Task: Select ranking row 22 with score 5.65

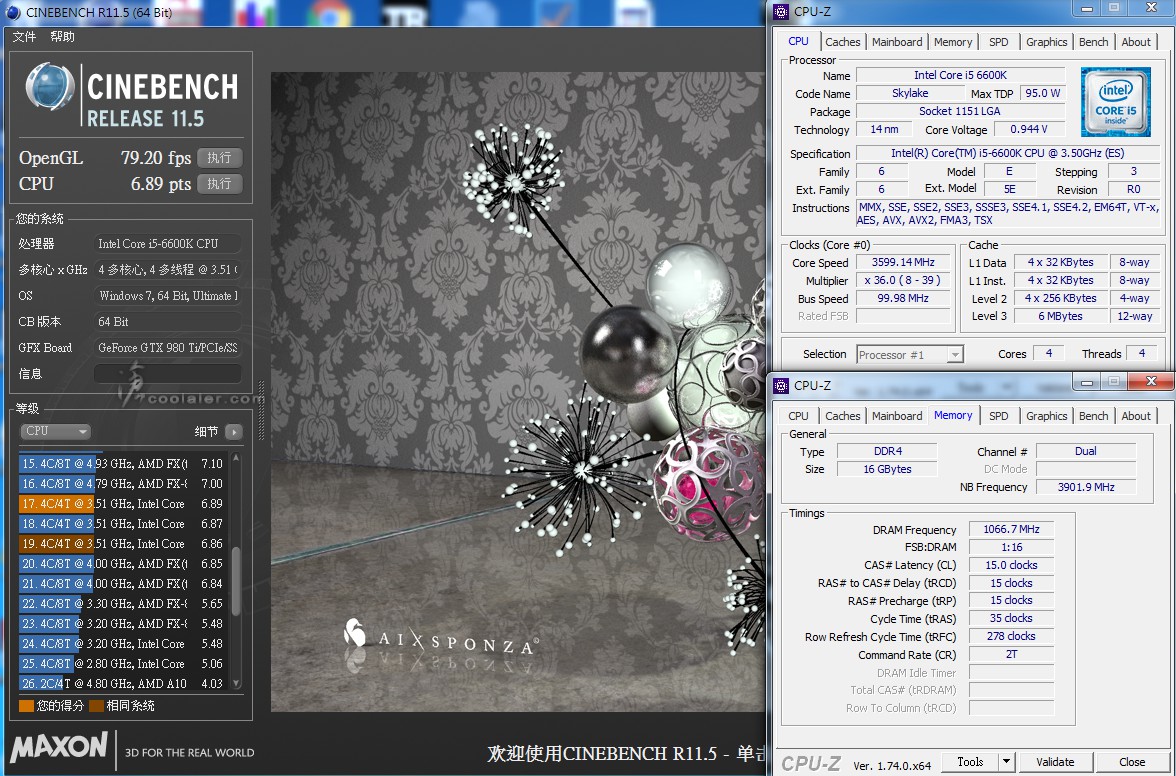Action: click(x=124, y=604)
